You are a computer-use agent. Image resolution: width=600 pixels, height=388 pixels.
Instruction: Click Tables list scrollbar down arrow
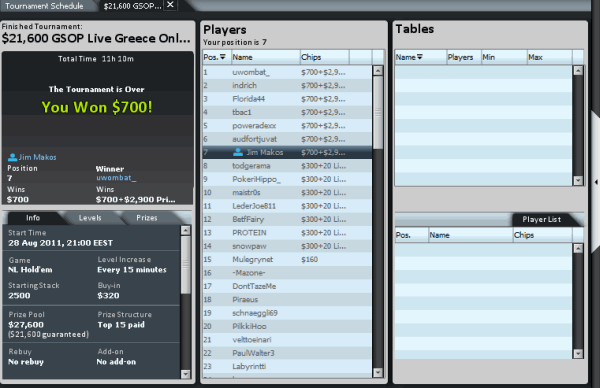click(x=578, y=181)
